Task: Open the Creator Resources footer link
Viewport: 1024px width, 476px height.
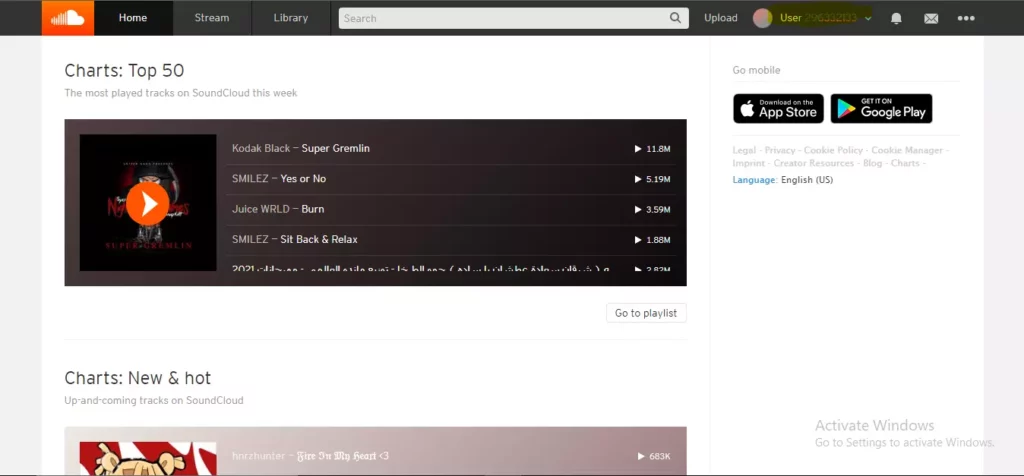Action: coord(814,163)
